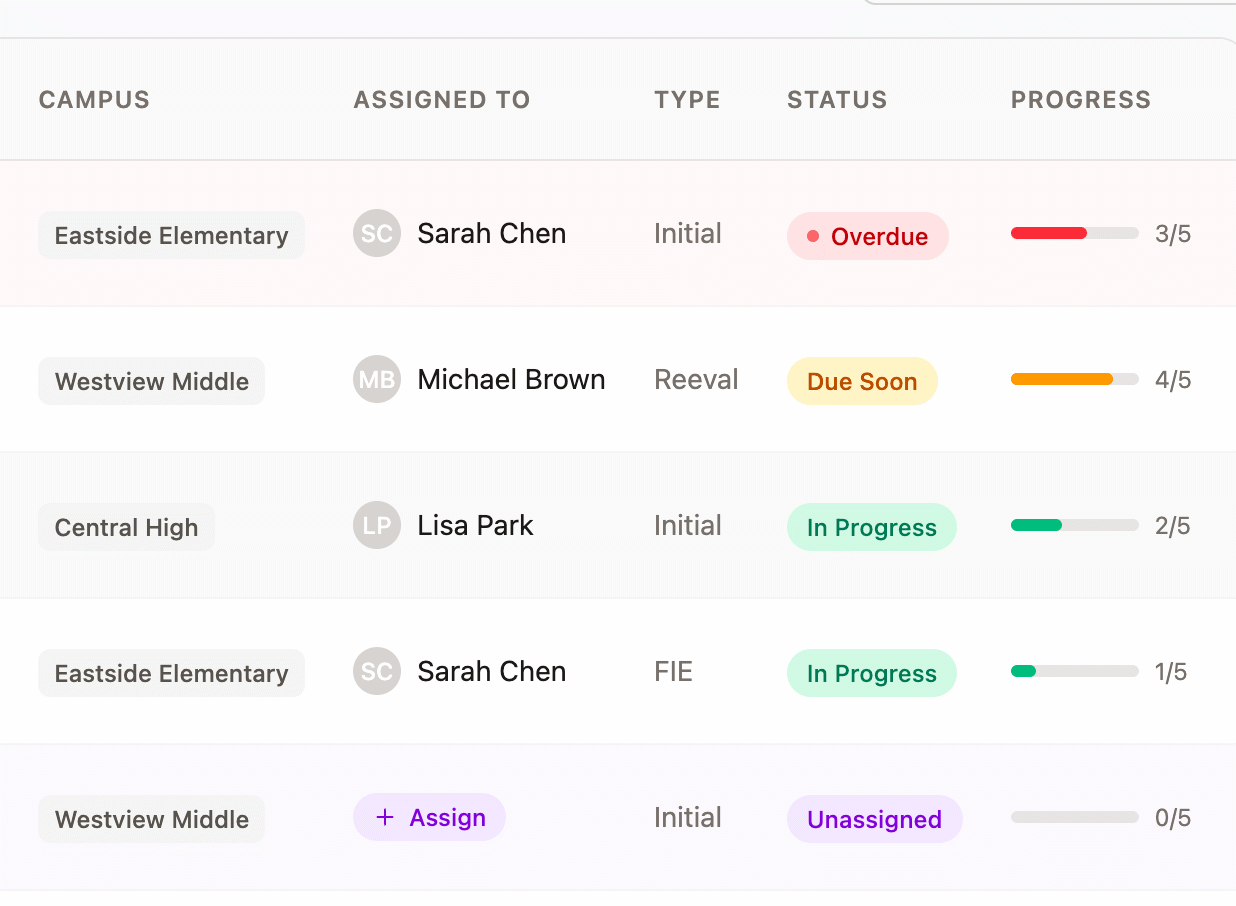Click the Central High campus tag
The image size is (1236, 906).
click(x=126, y=527)
